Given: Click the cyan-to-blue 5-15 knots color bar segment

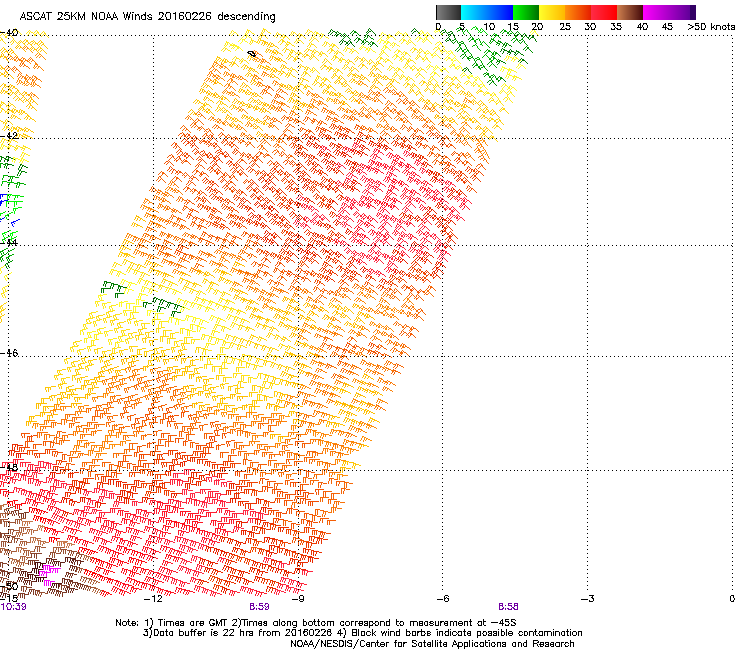Looking at the screenshot, I should [x=487, y=12].
